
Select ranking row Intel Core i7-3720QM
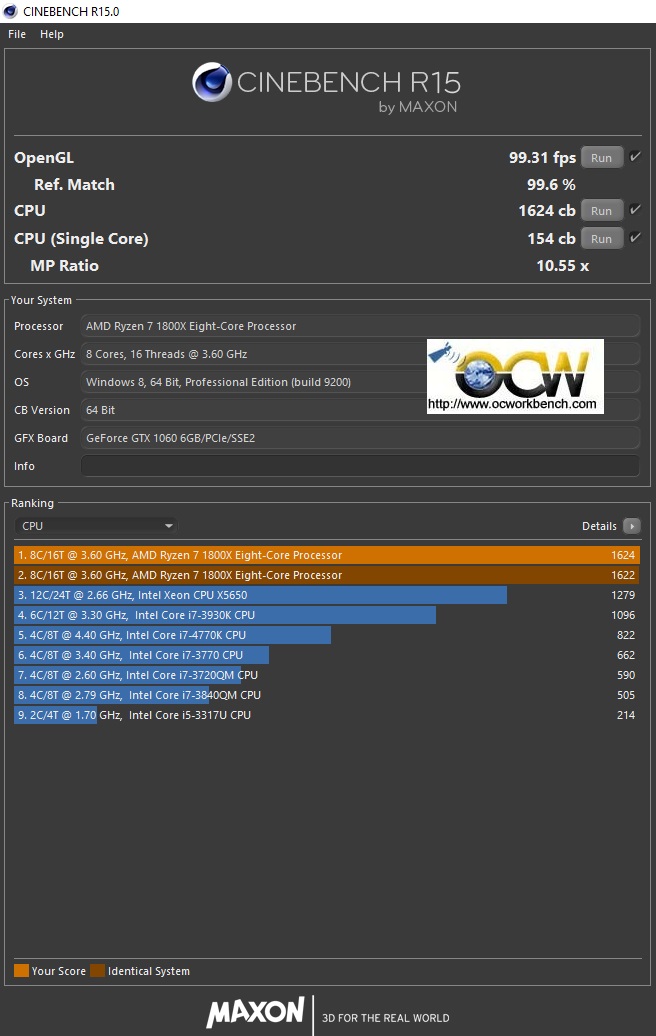click(x=327, y=675)
